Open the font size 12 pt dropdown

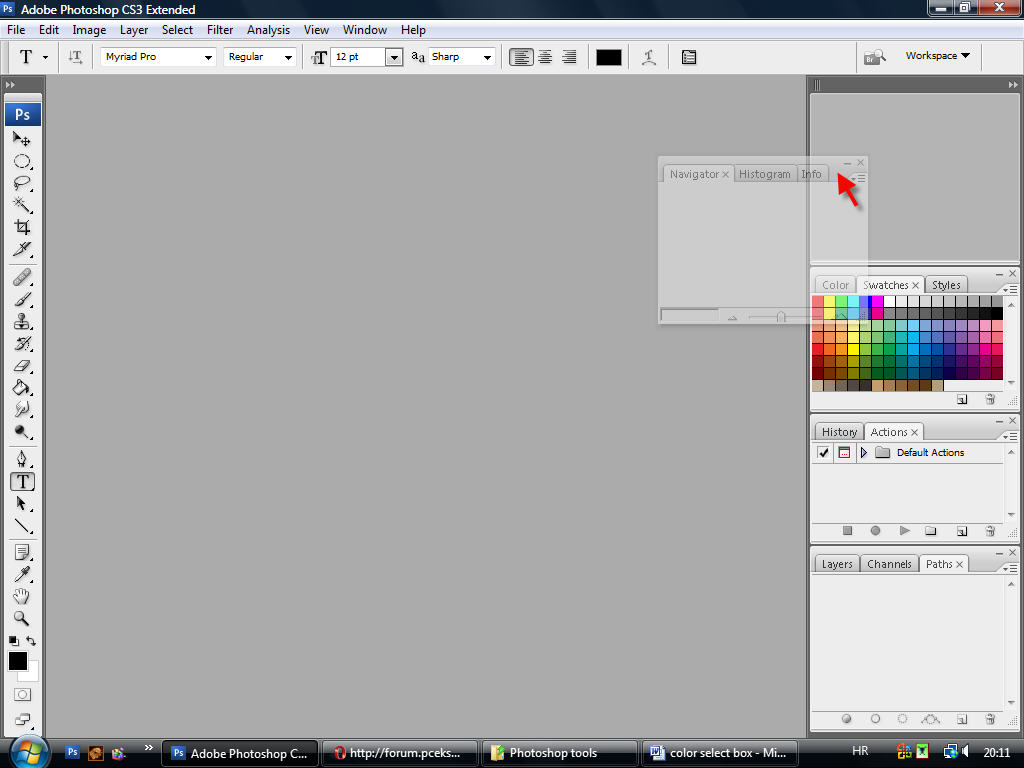point(394,57)
